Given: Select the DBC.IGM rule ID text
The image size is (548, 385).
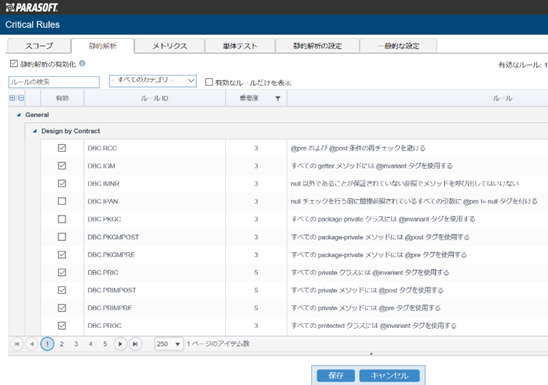Looking at the screenshot, I should [101, 166].
